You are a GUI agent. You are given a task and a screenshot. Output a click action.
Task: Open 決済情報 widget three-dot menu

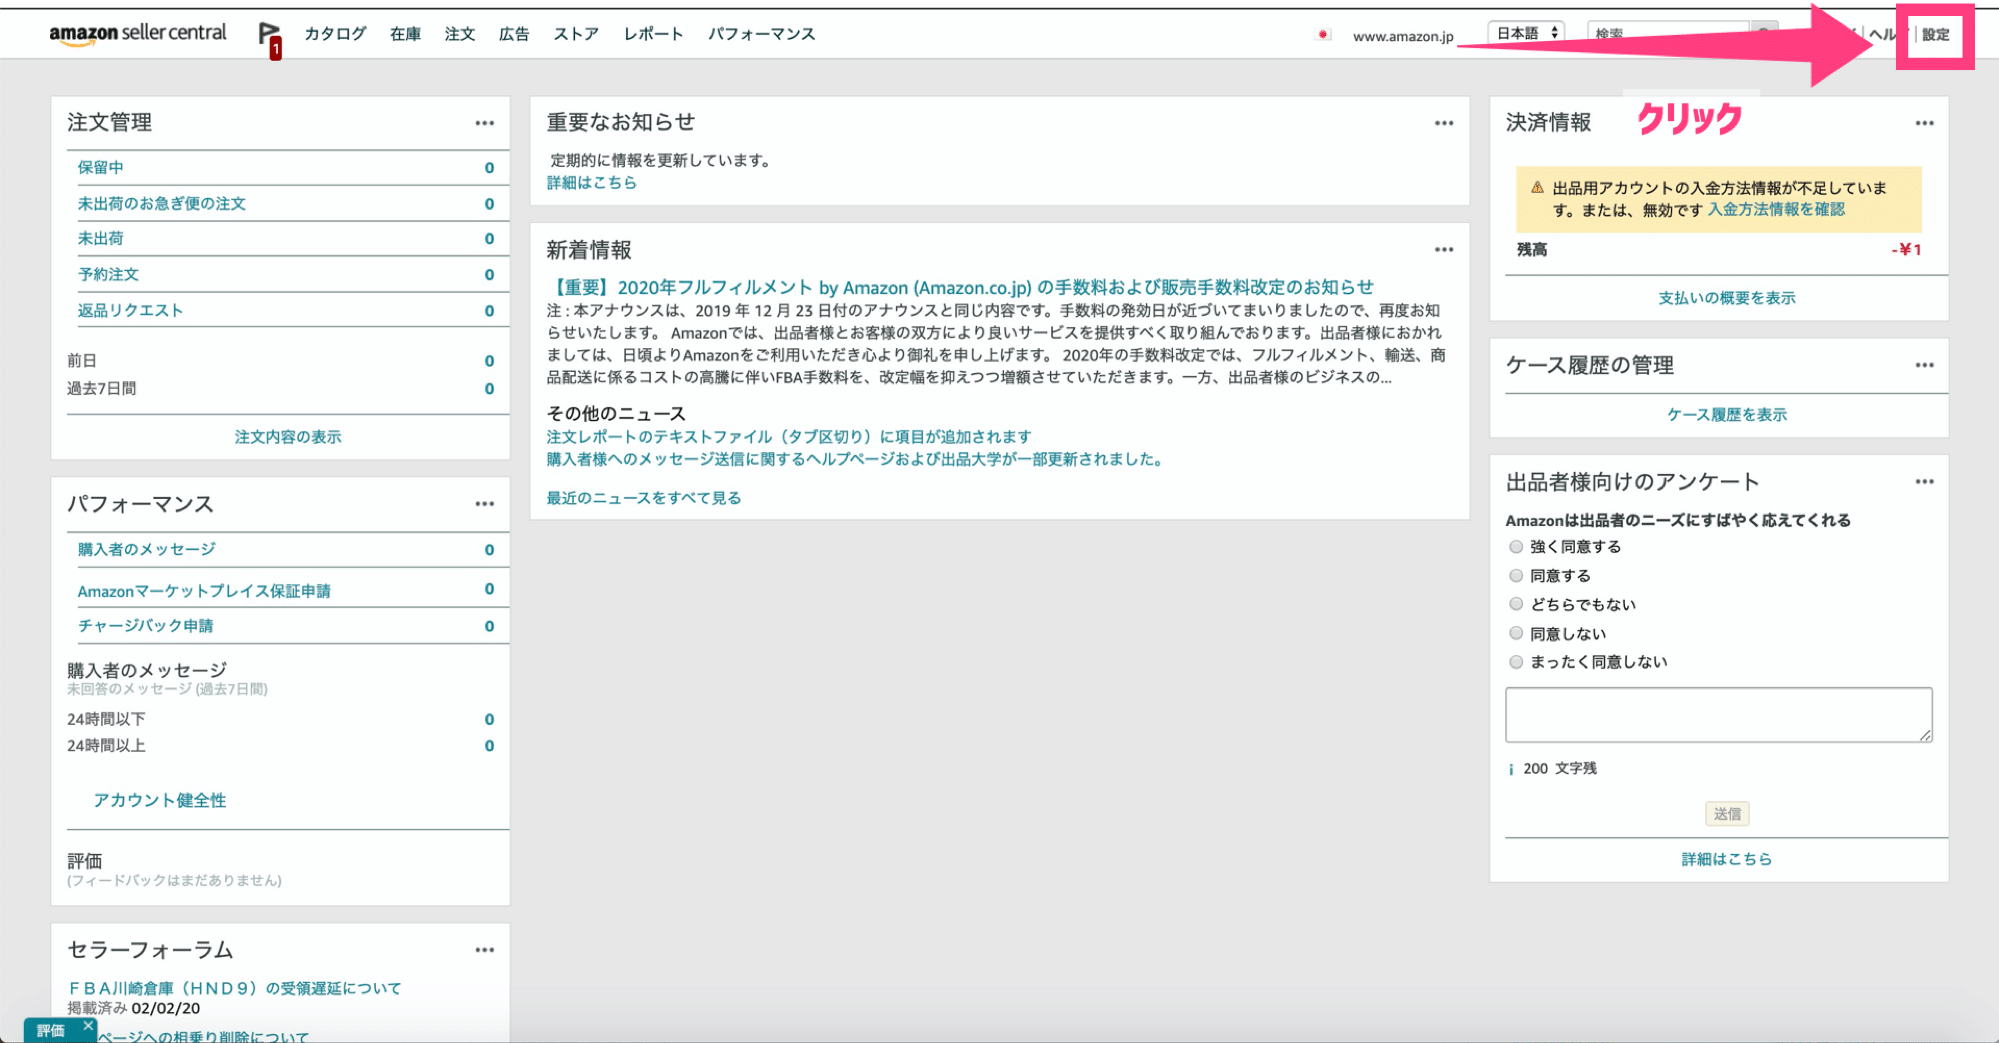[1925, 123]
